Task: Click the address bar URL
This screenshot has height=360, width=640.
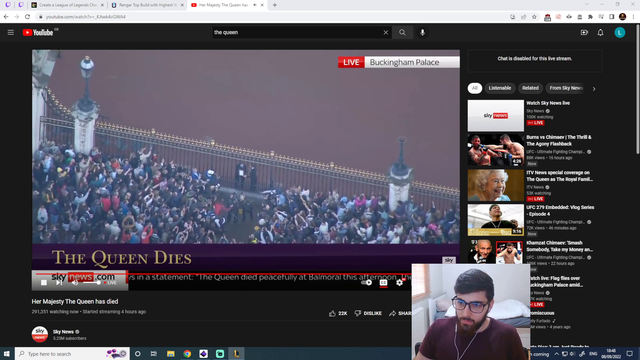Action: click(x=86, y=17)
